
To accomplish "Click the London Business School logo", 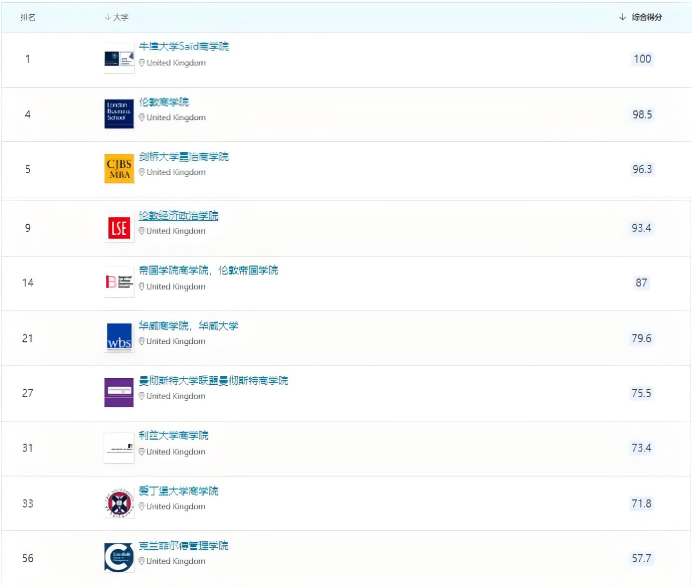I will (x=119, y=114).
